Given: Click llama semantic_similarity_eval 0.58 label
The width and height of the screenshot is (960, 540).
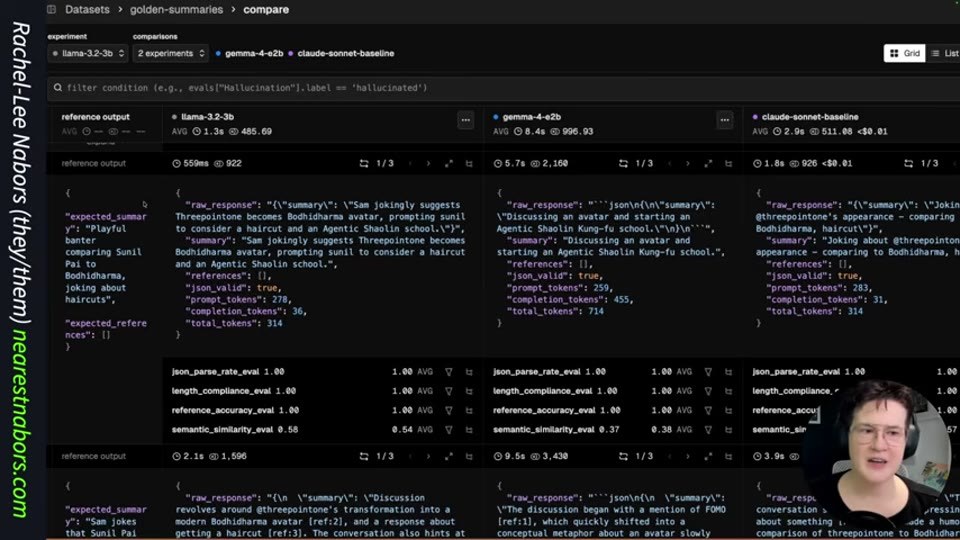Looking at the screenshot, I should tap(235, 430).
